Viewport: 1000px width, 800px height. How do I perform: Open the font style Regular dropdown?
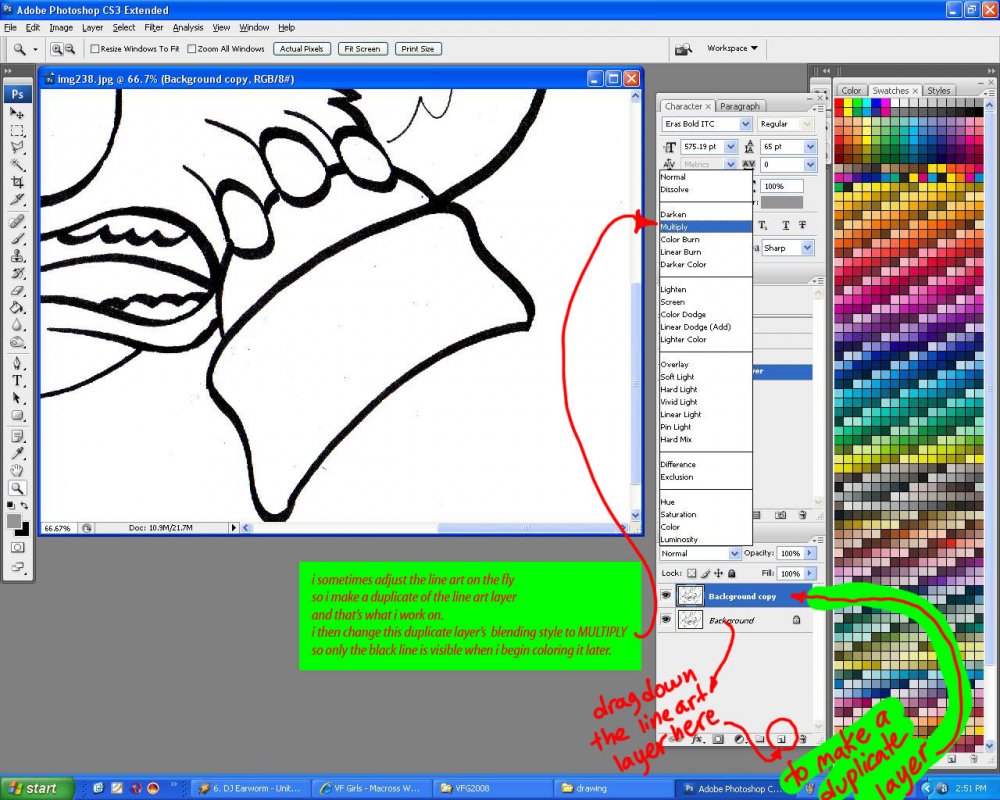pyautogui.click(x=807, y=124)
